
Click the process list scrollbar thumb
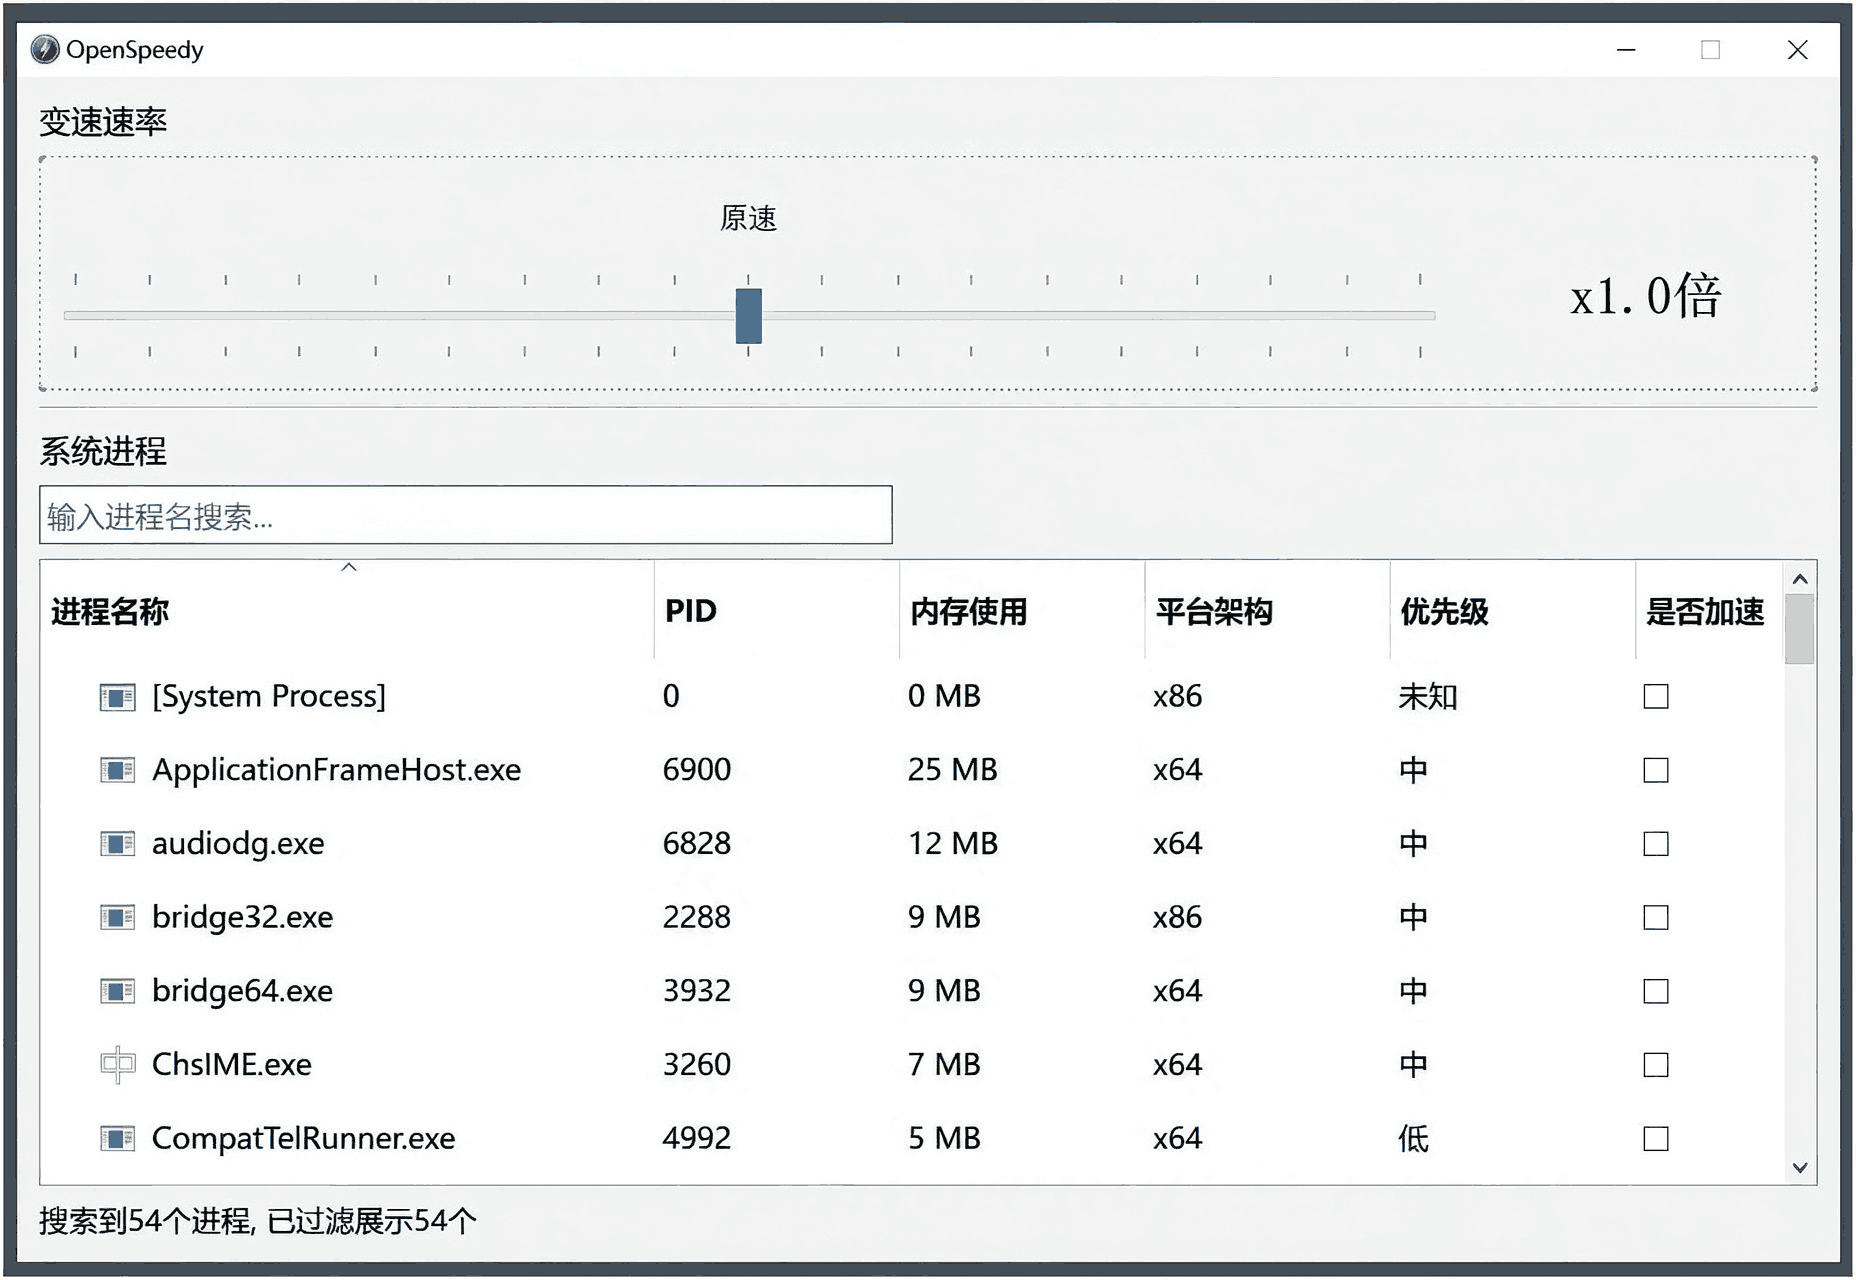click(x=1800, y=629)
